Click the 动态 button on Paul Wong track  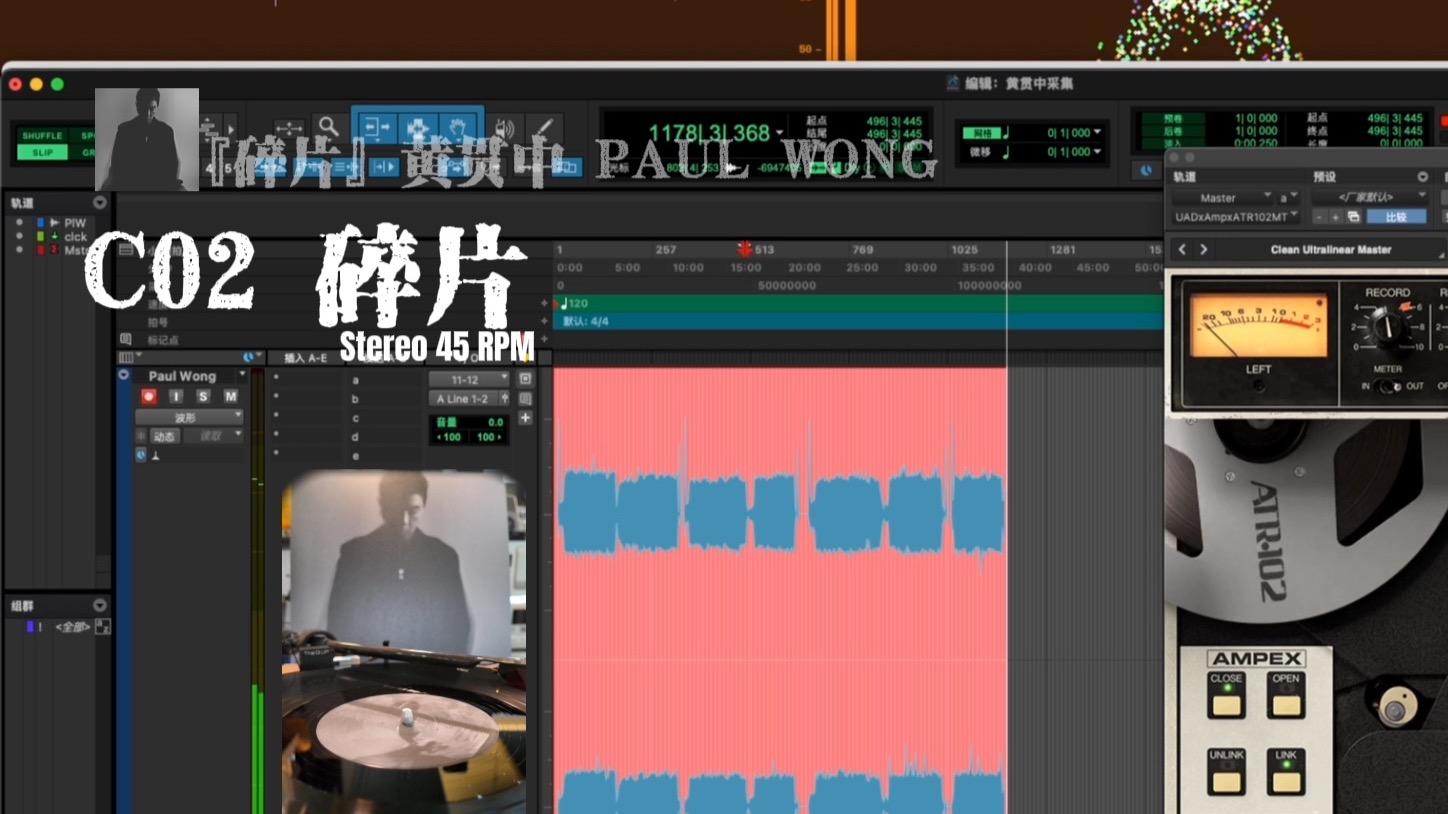(x=165, y=436)
